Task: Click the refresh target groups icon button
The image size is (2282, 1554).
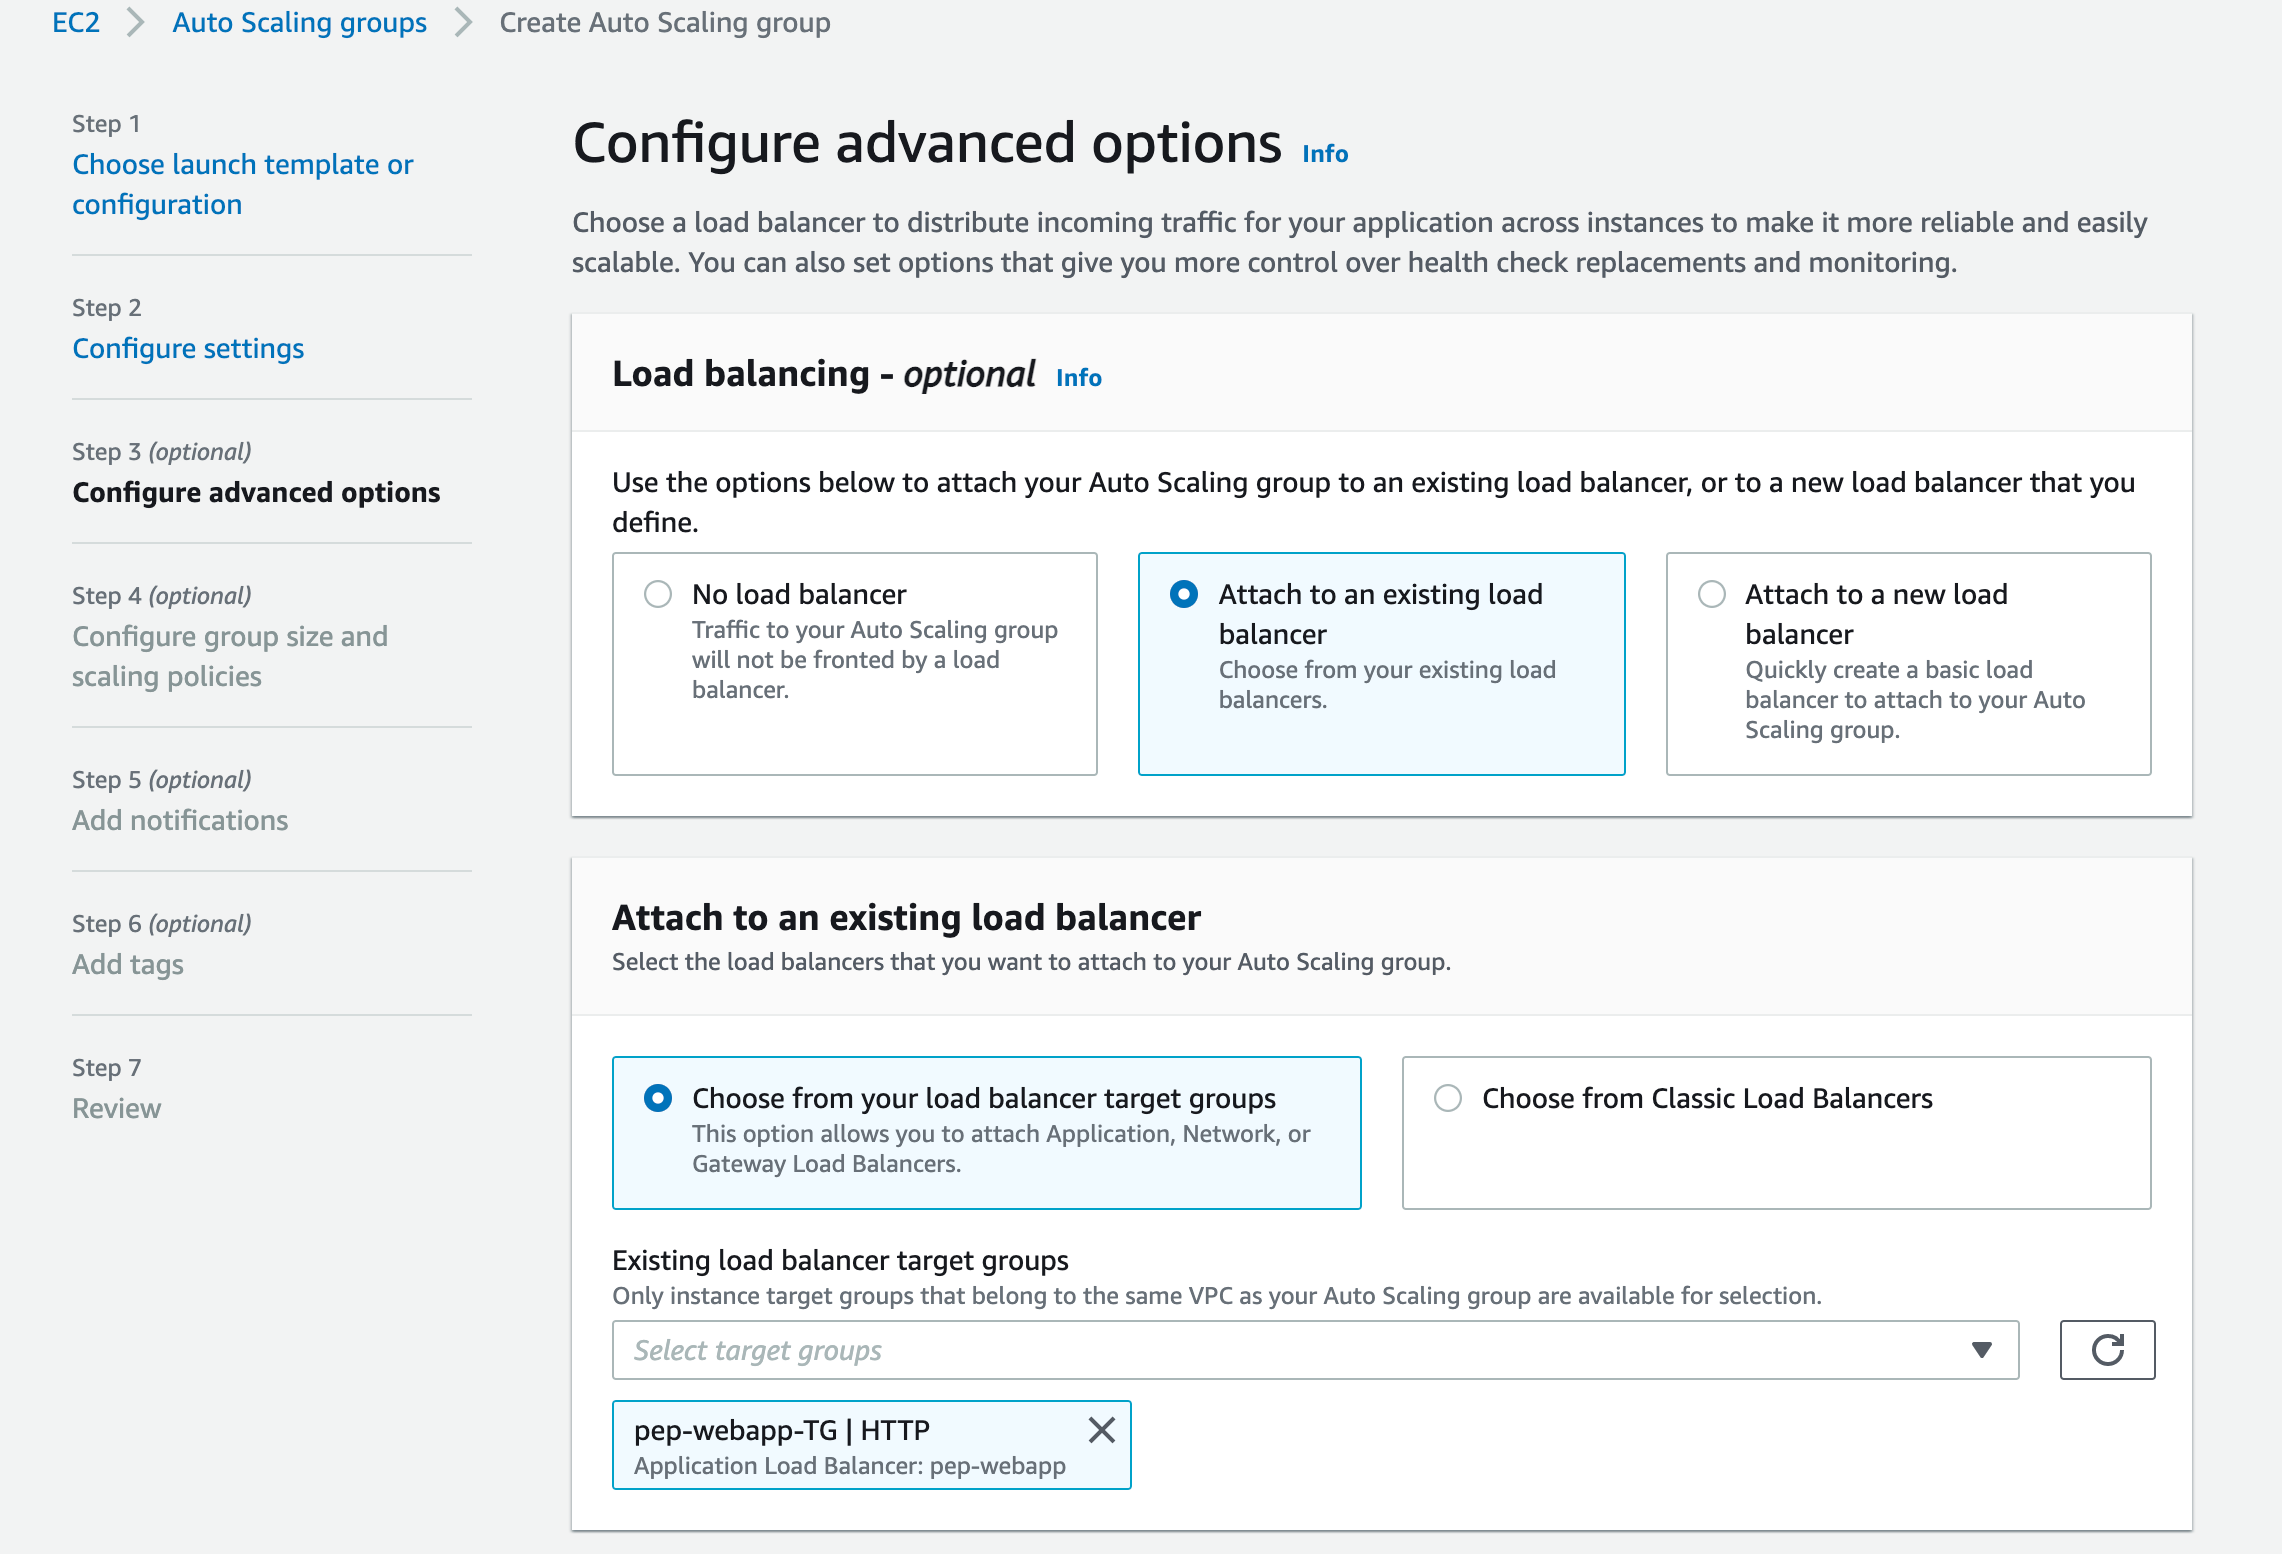Action: coord(2106,1350)
